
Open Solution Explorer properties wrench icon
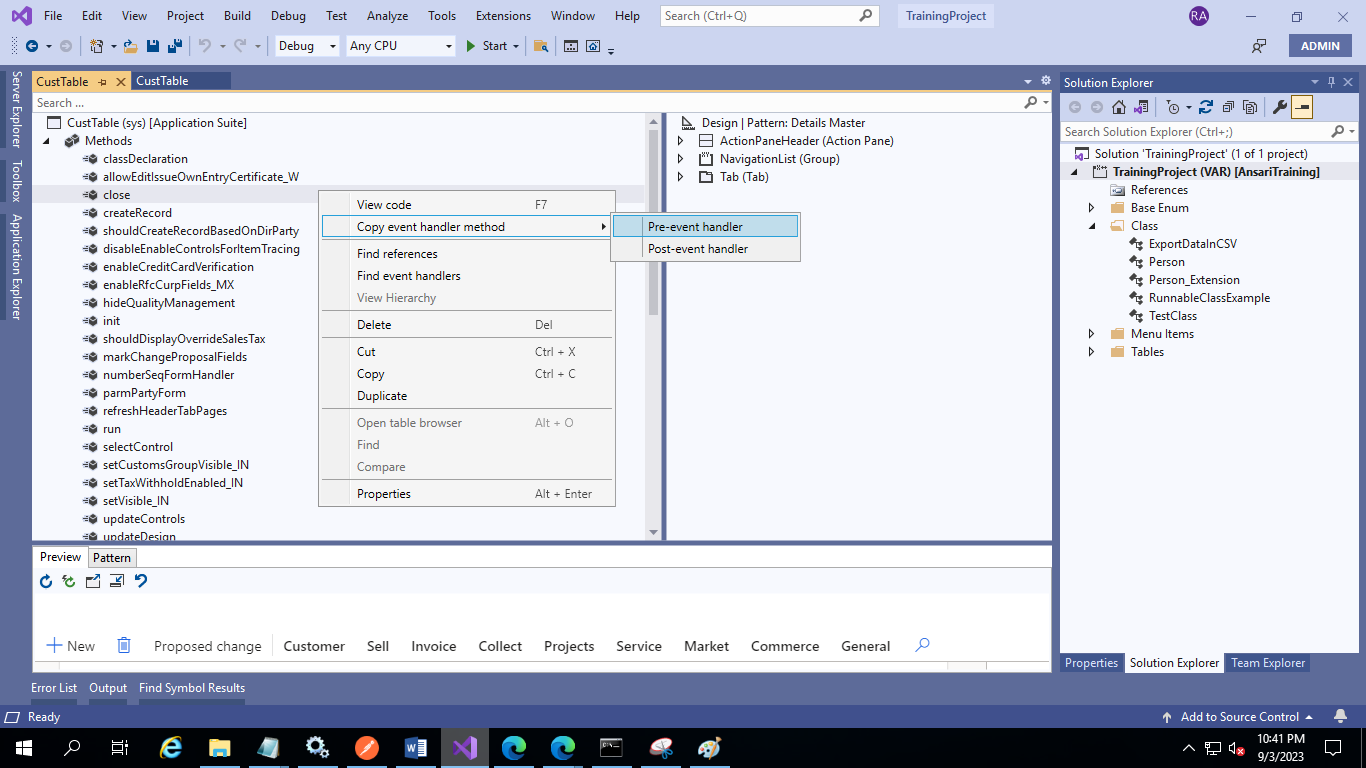click(1279, 107)
